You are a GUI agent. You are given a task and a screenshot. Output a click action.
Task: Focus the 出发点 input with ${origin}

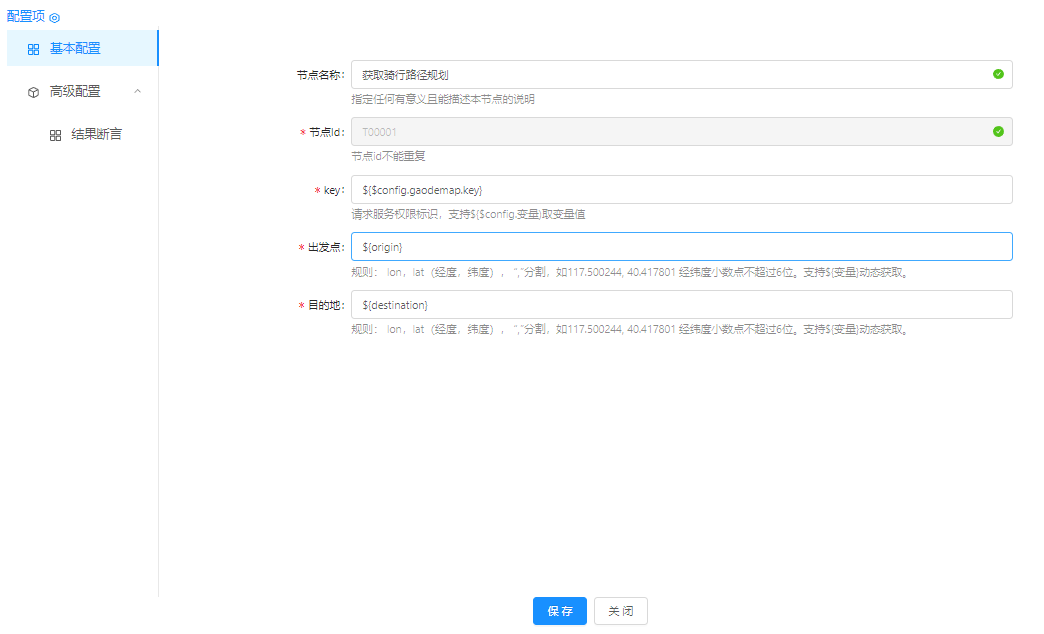(x=680, y=247)
